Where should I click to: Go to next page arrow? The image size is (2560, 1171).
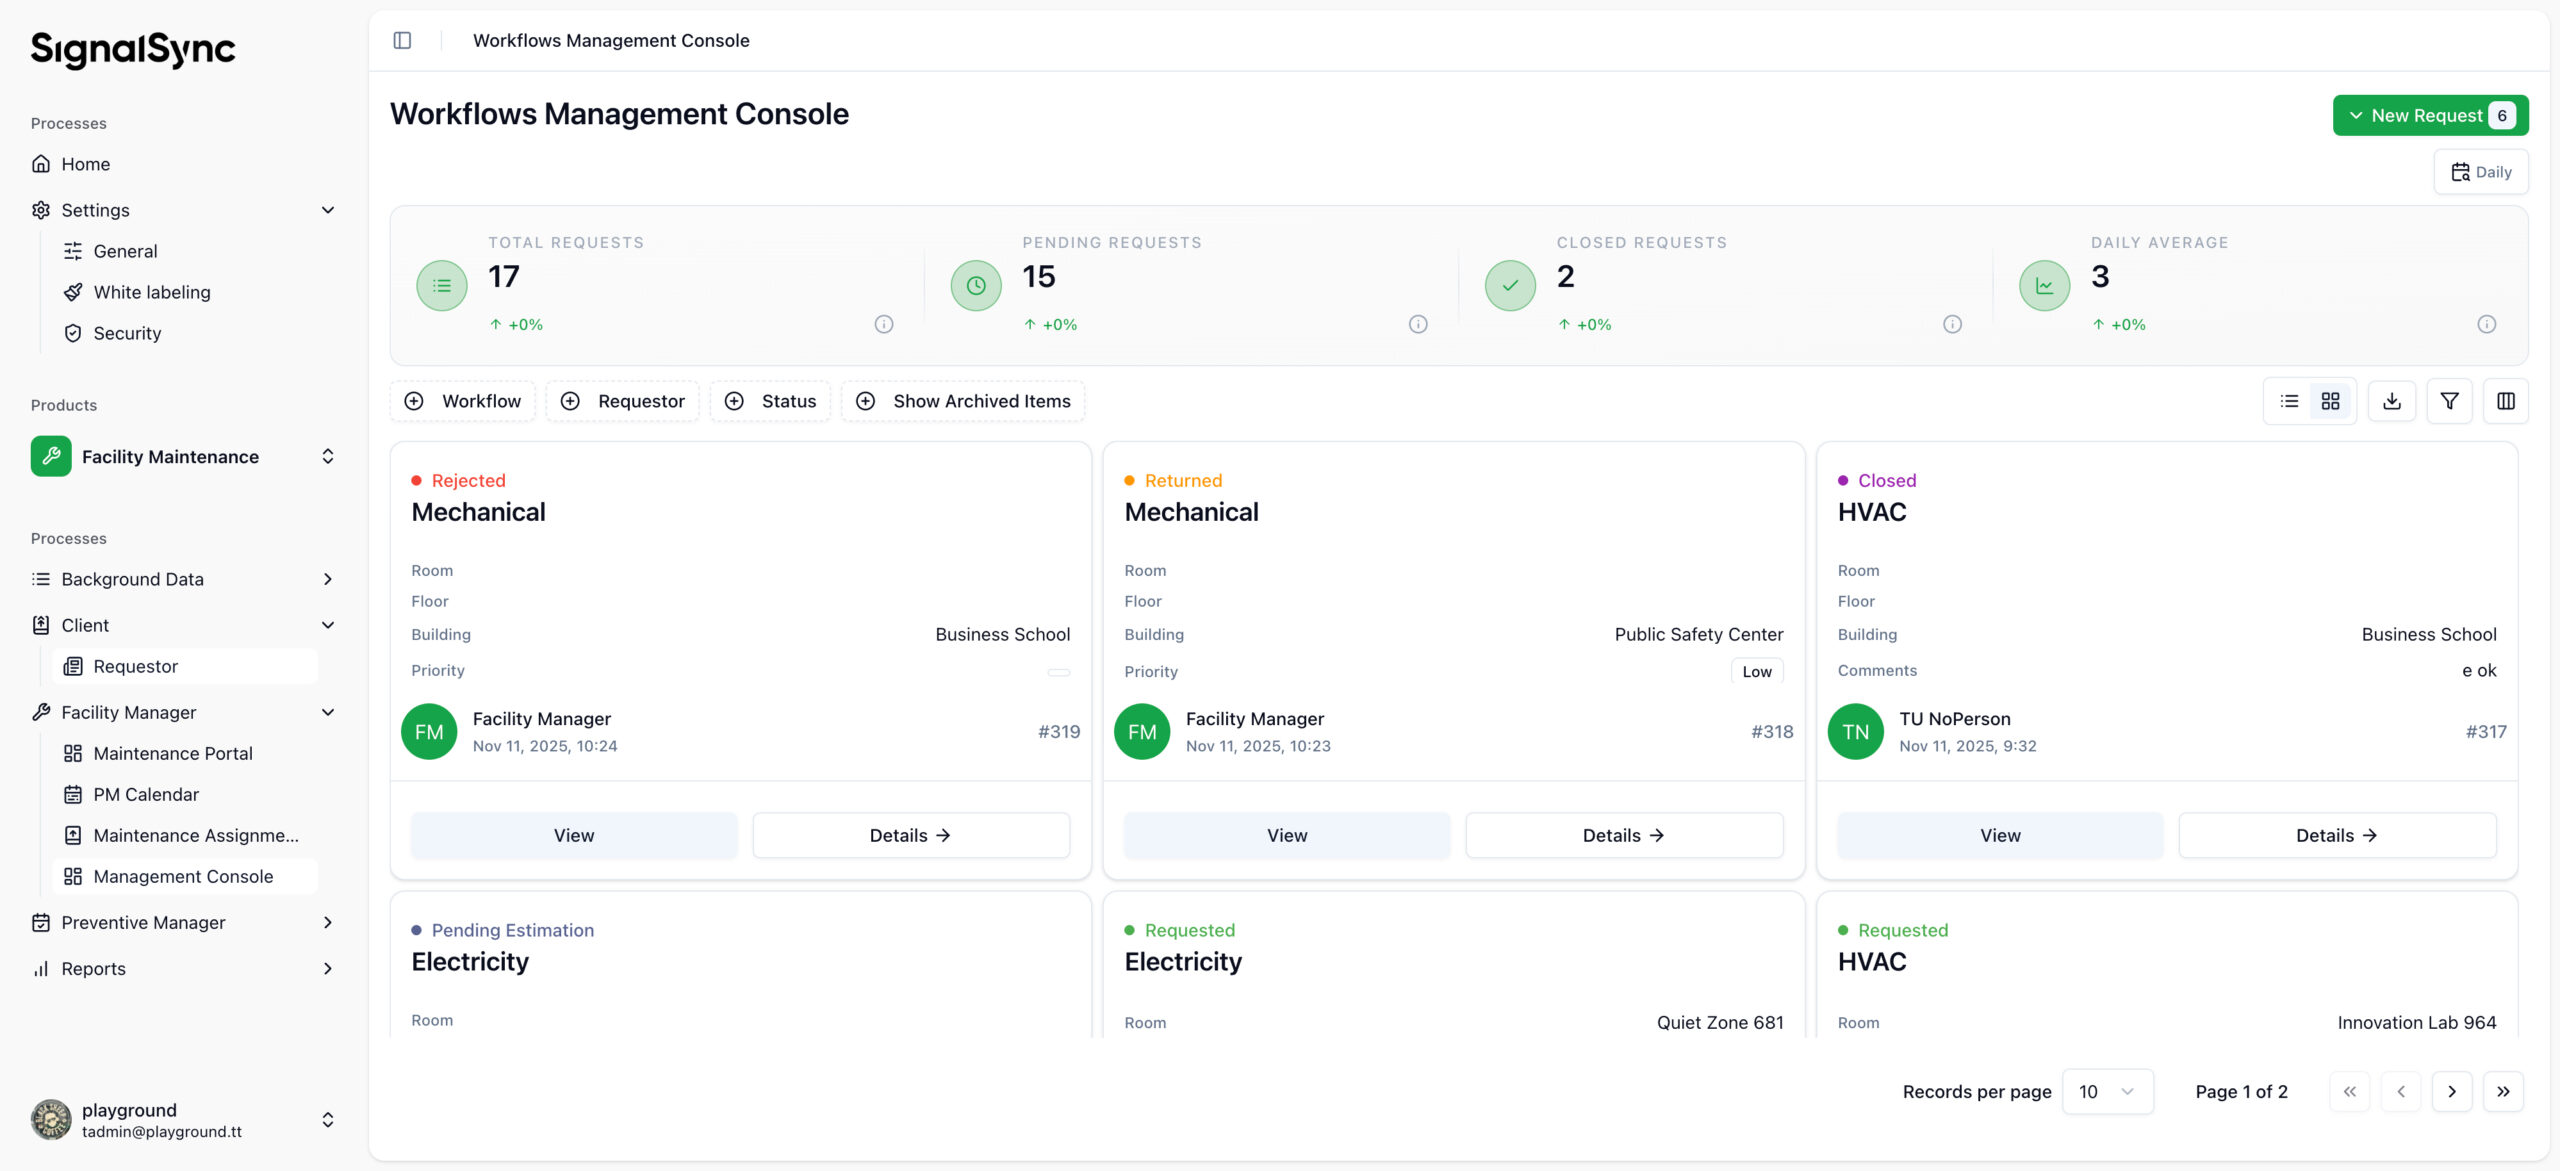click(2451, 1091)
